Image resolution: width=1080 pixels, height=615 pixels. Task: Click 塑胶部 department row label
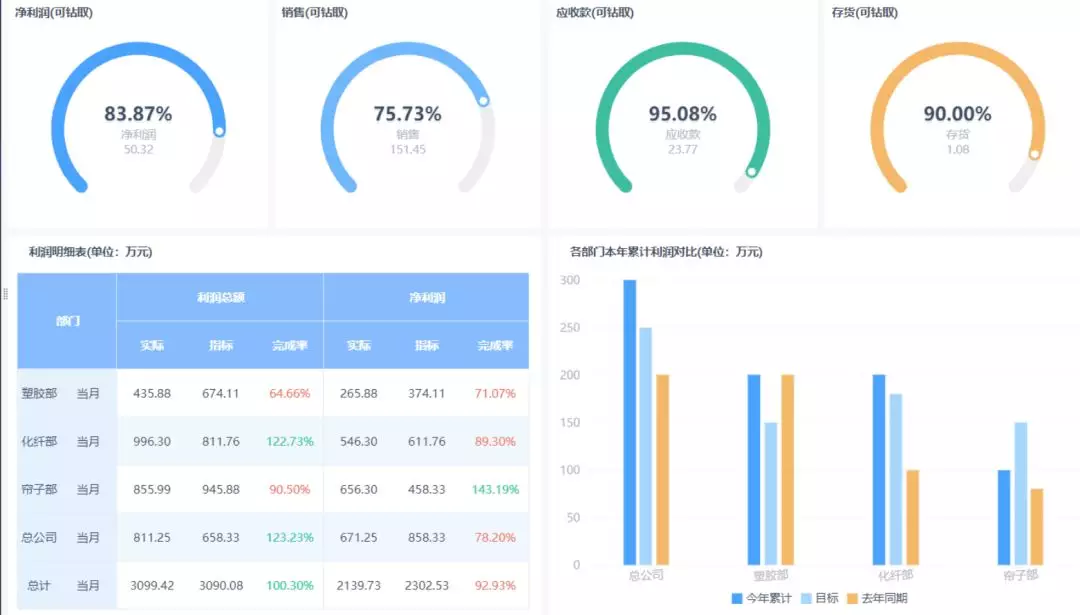(39, 393)
